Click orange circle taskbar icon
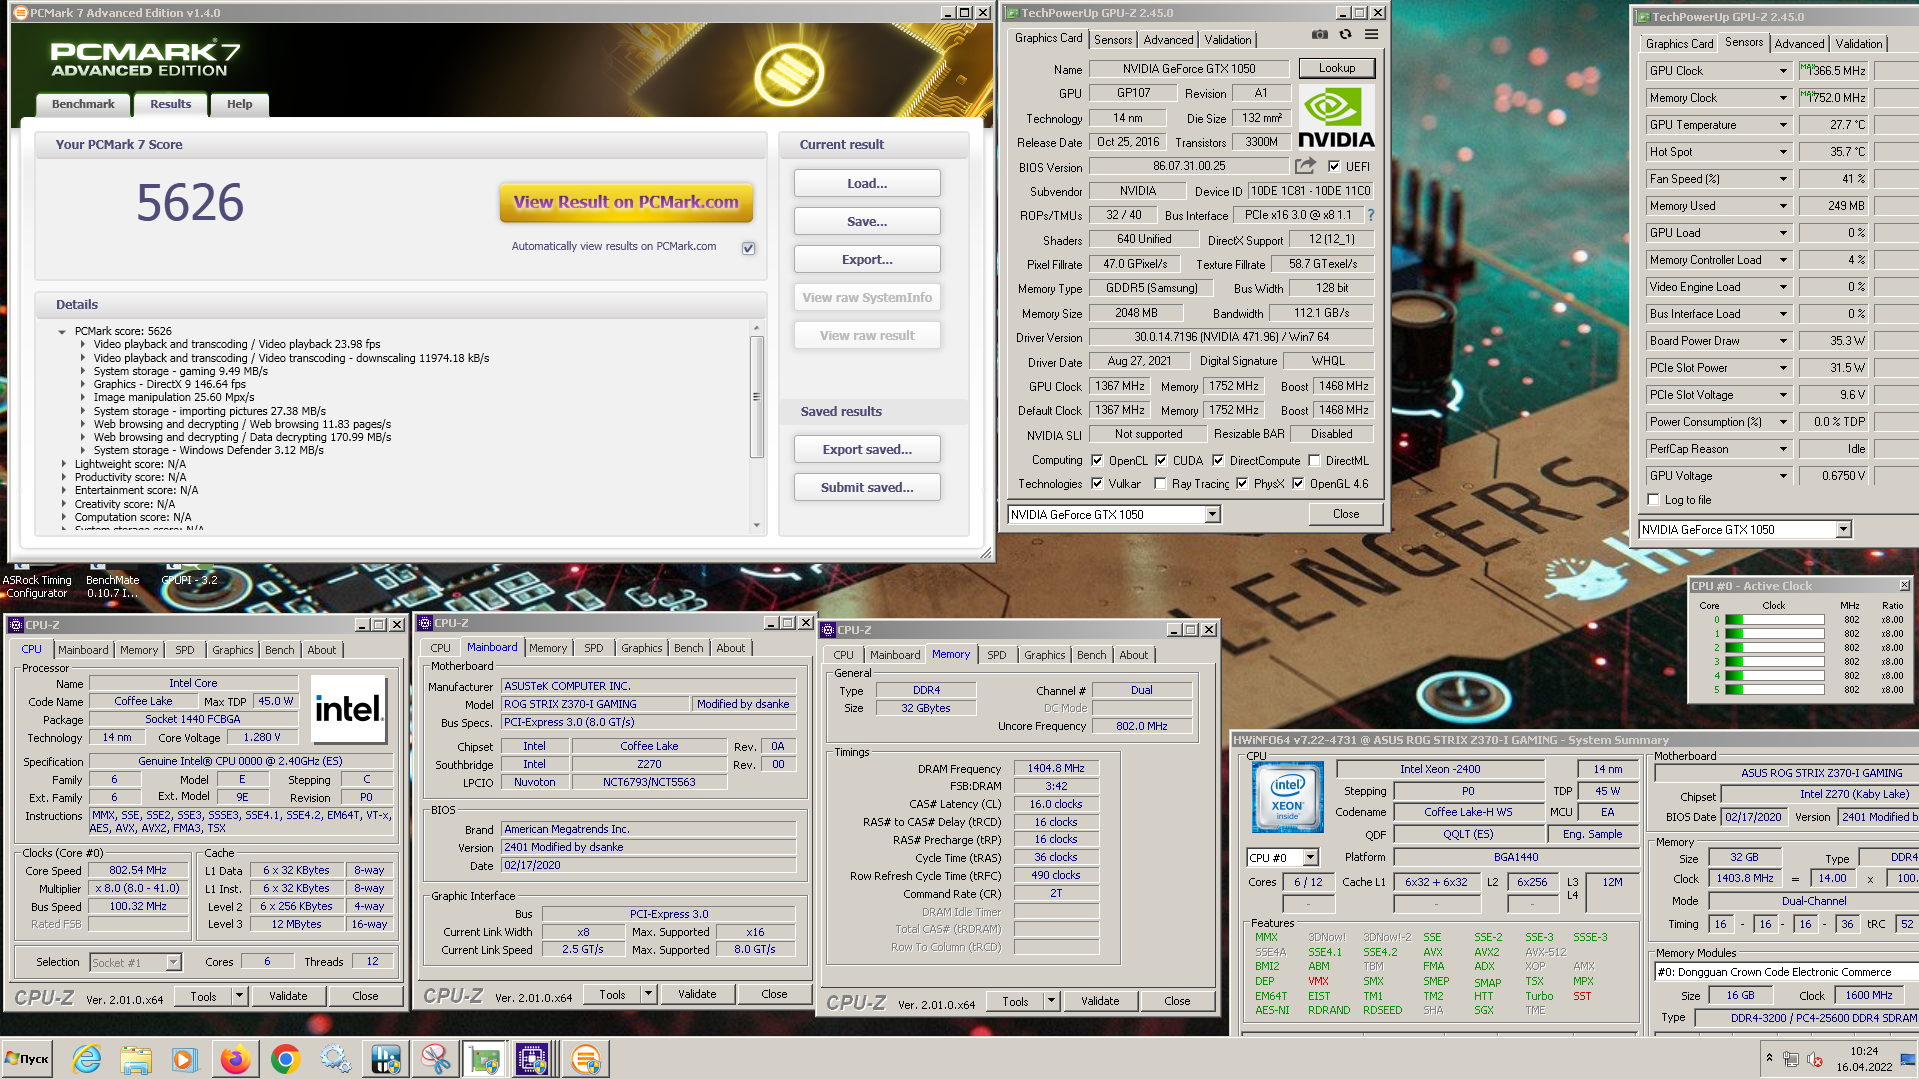The image size is (1919, 1079). [586, 1059]
